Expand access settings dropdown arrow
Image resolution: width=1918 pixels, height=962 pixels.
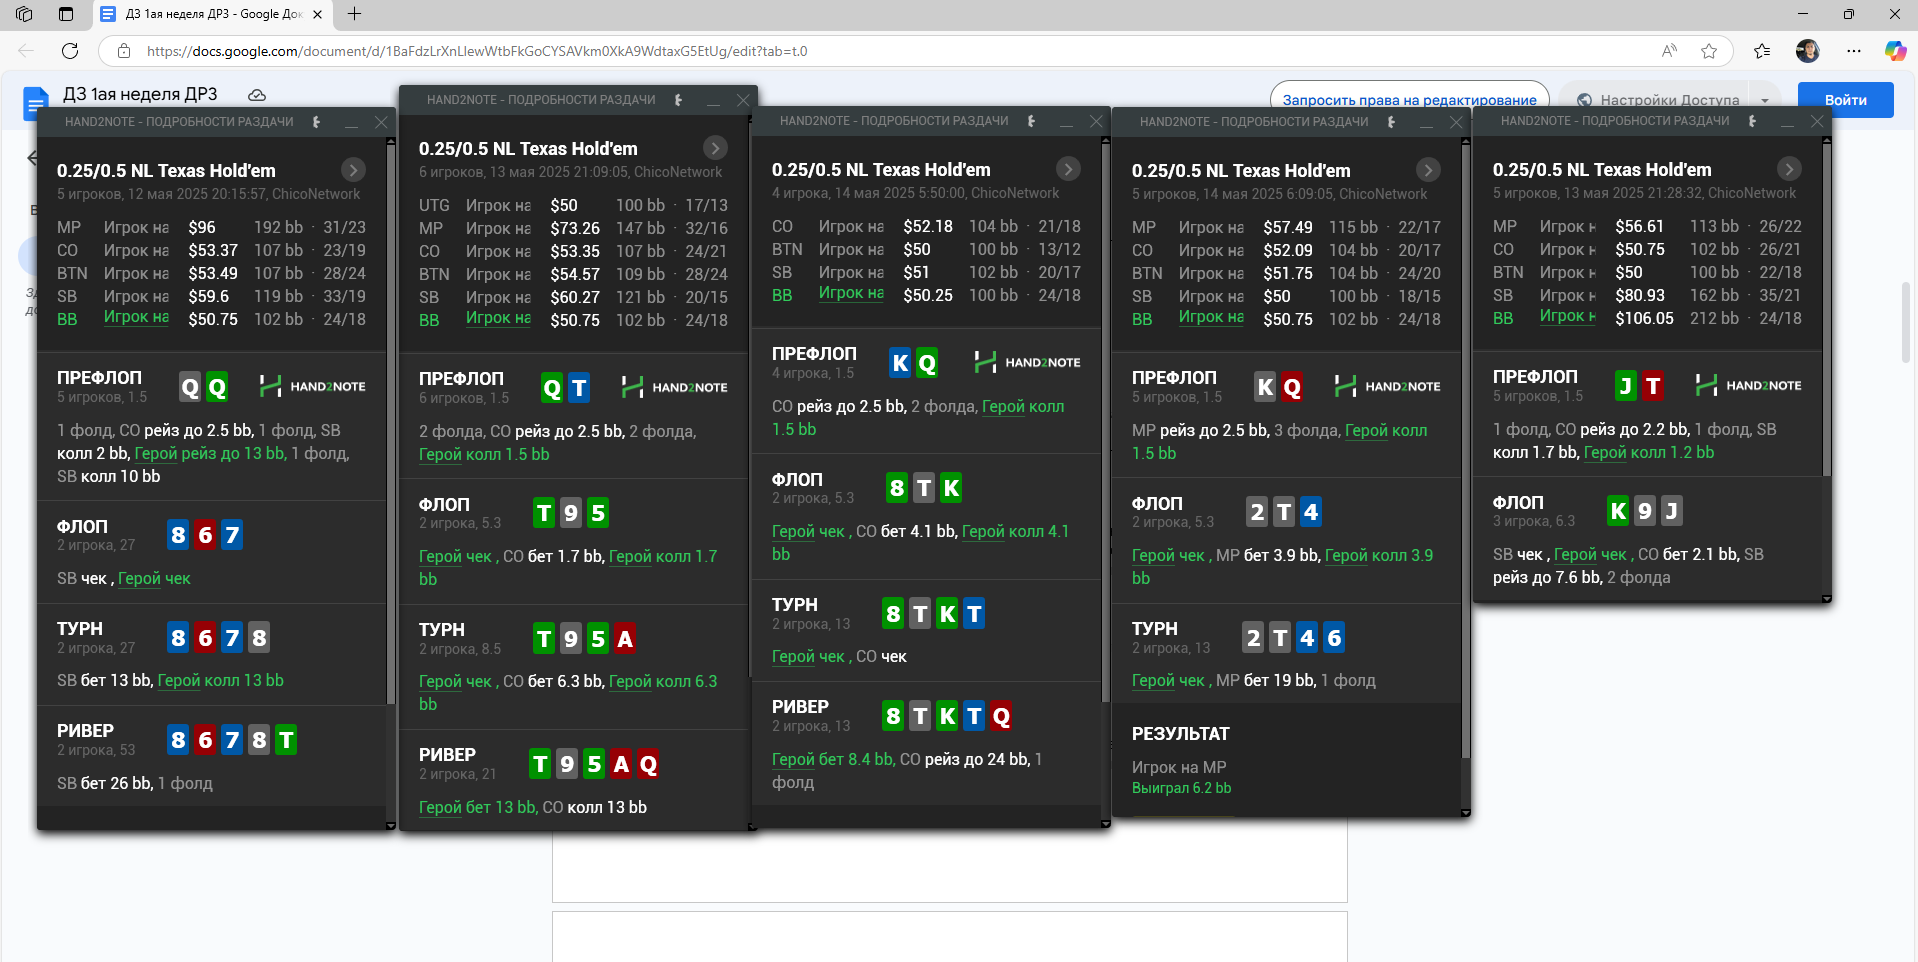tap(1765, 100)
